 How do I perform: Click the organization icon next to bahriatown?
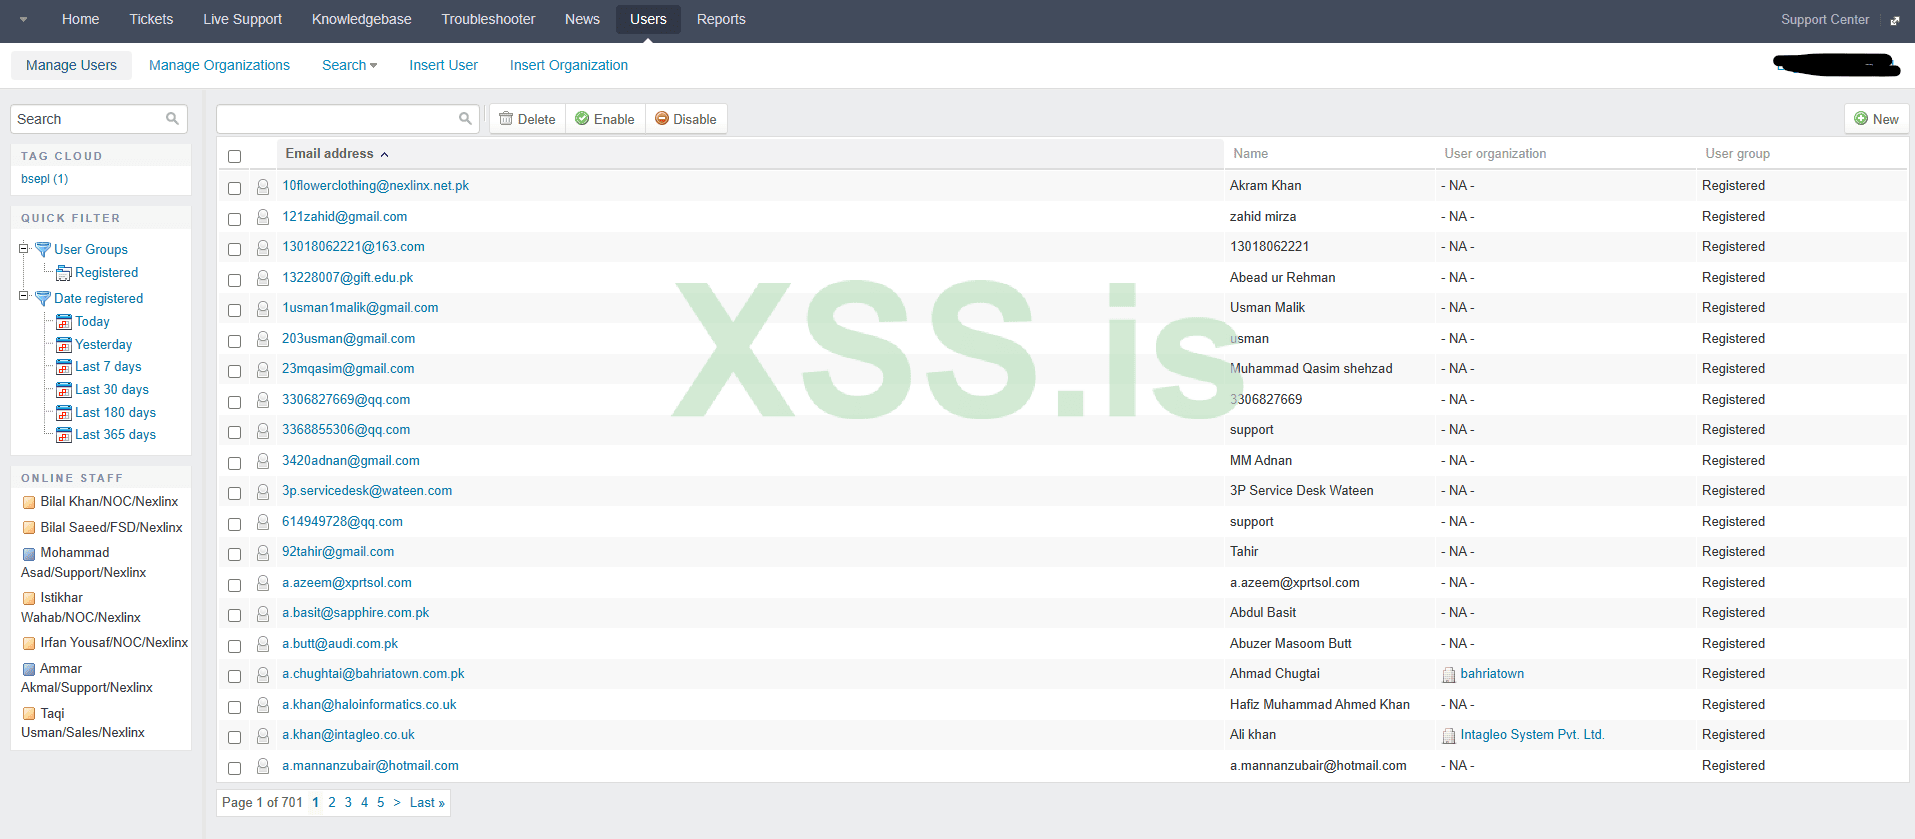tap(1448, 675)
